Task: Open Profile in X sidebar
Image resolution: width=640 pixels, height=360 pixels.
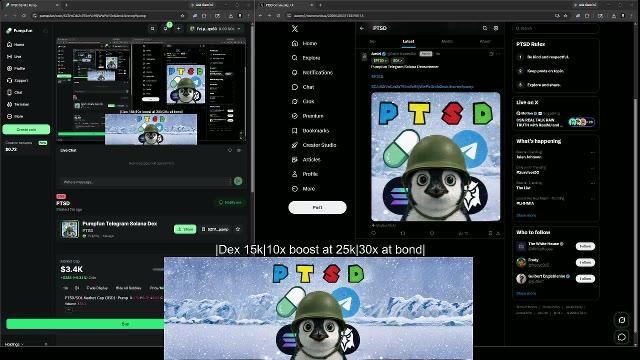Action: point(305,174)
